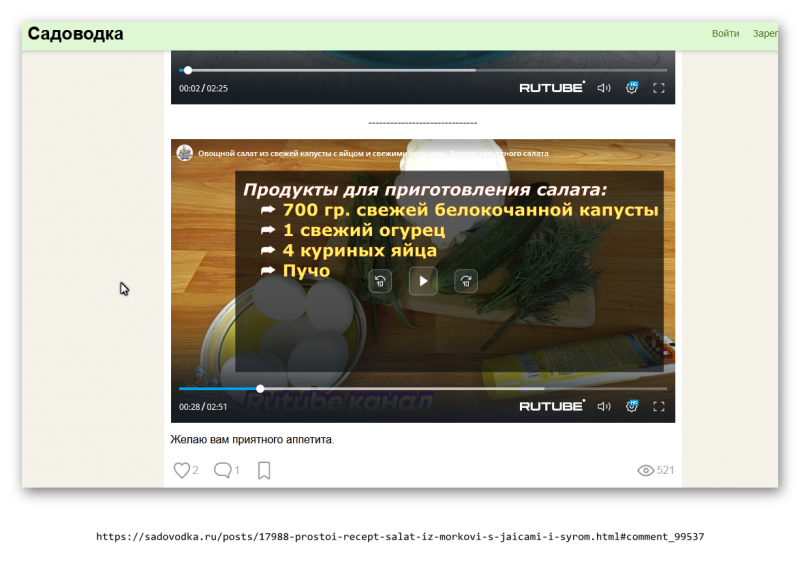The height and width of the screenshot is (564, 800).
Task: Enter fullscreen on cabbage salad video
Action: [659, 406]
